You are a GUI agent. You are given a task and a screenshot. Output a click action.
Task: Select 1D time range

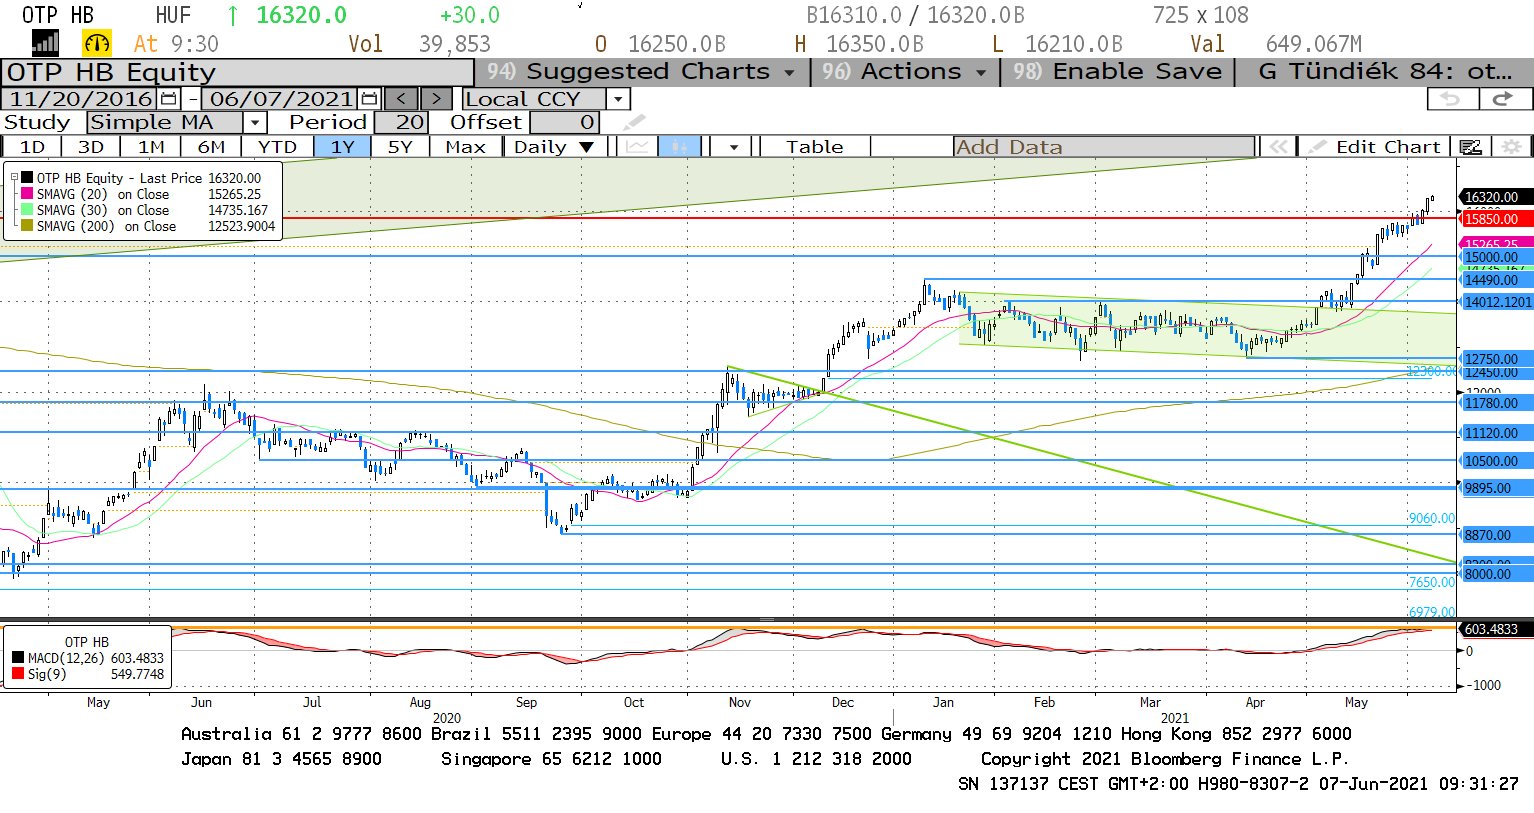pos(32,147)
